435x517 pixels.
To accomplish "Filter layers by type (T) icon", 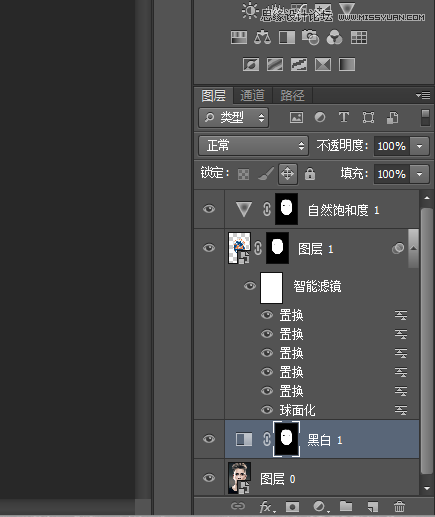I will pyautogui.click(x=344, y=117).
